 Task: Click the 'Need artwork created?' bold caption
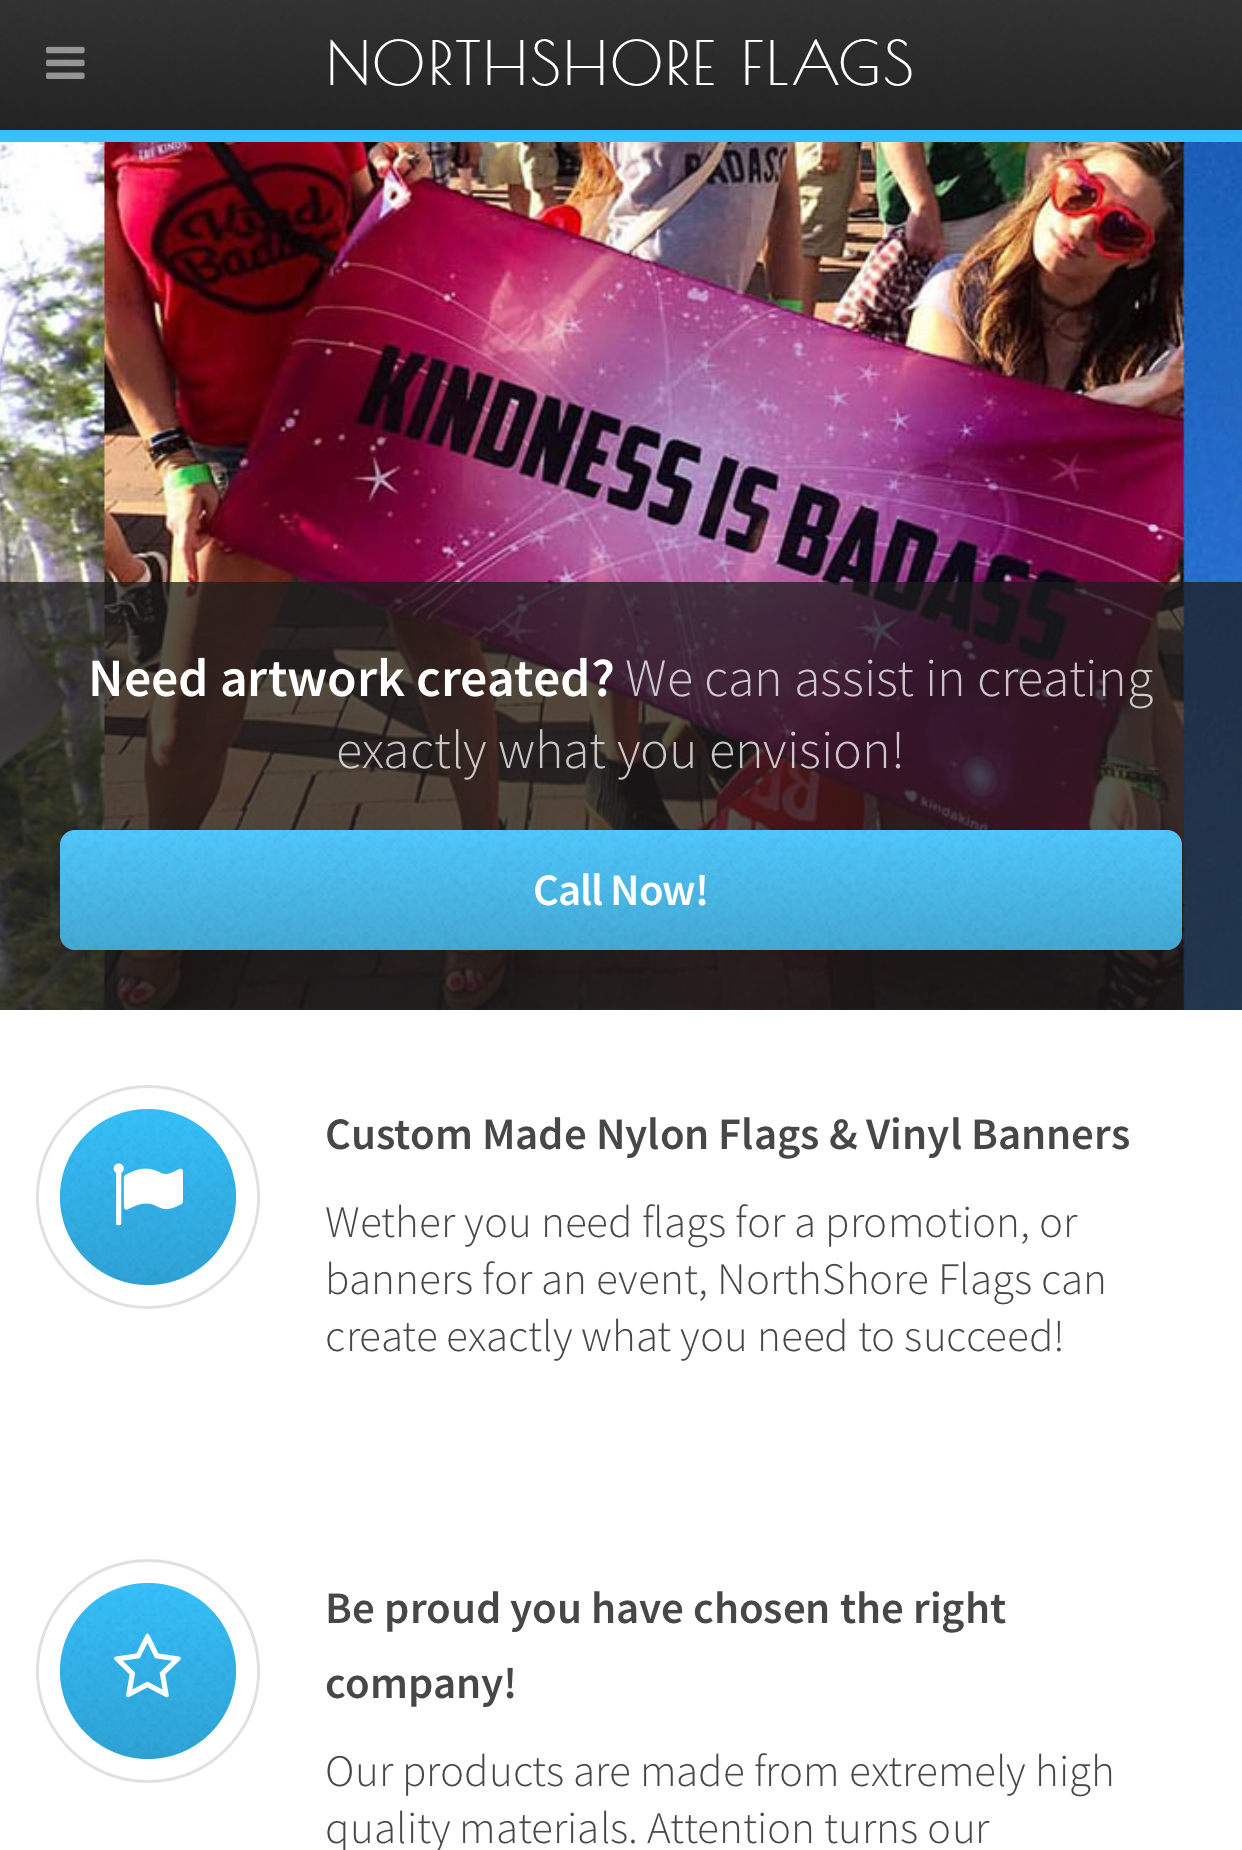[x=351, y=679]
